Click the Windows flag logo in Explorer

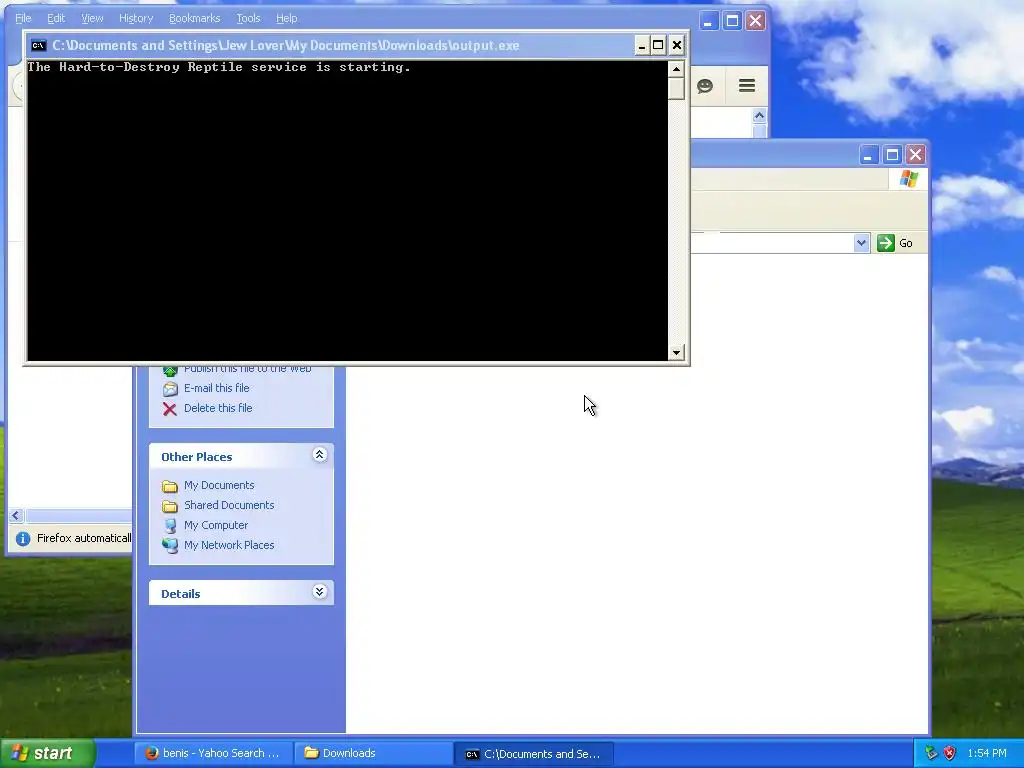(908, 178)
